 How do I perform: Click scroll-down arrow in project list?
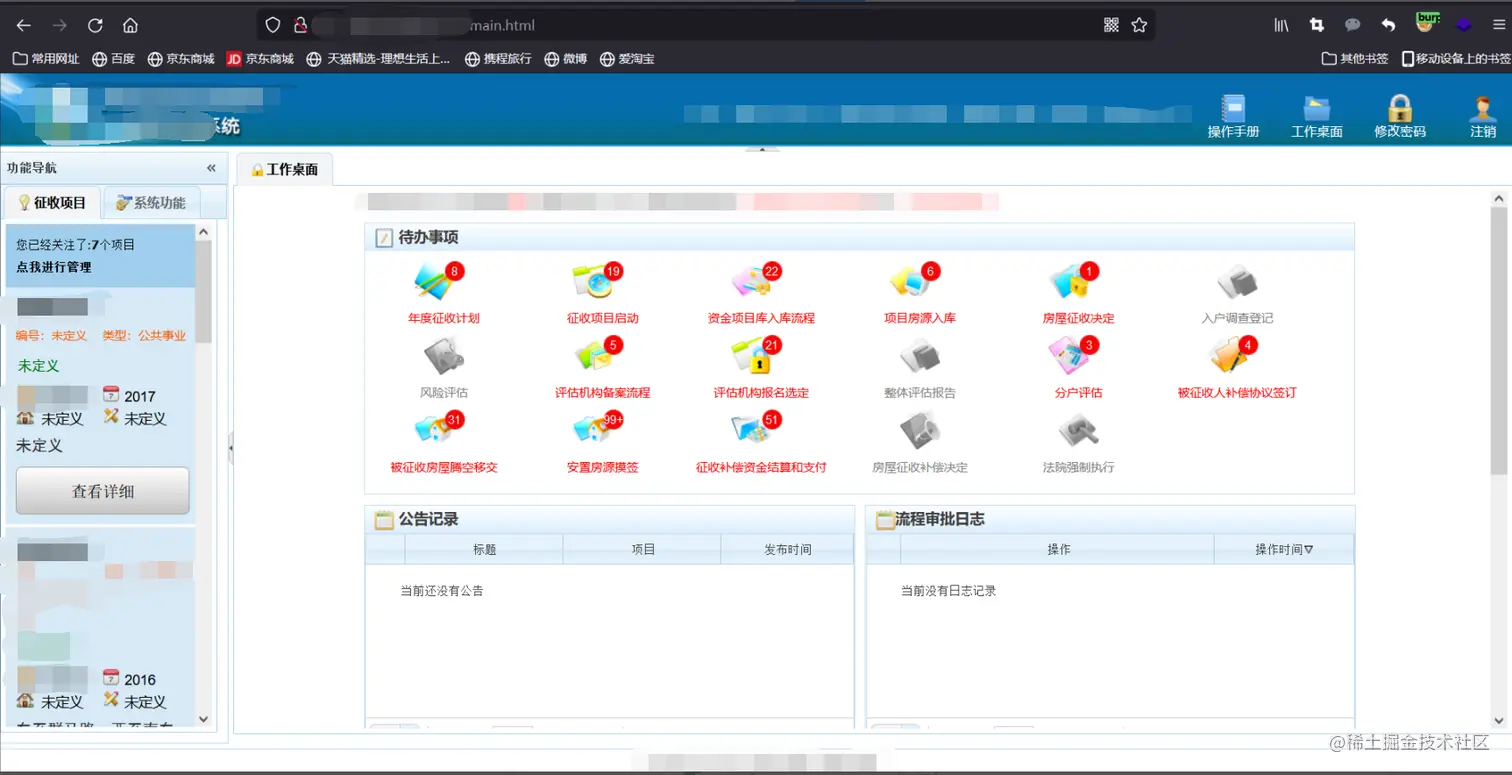203,718
